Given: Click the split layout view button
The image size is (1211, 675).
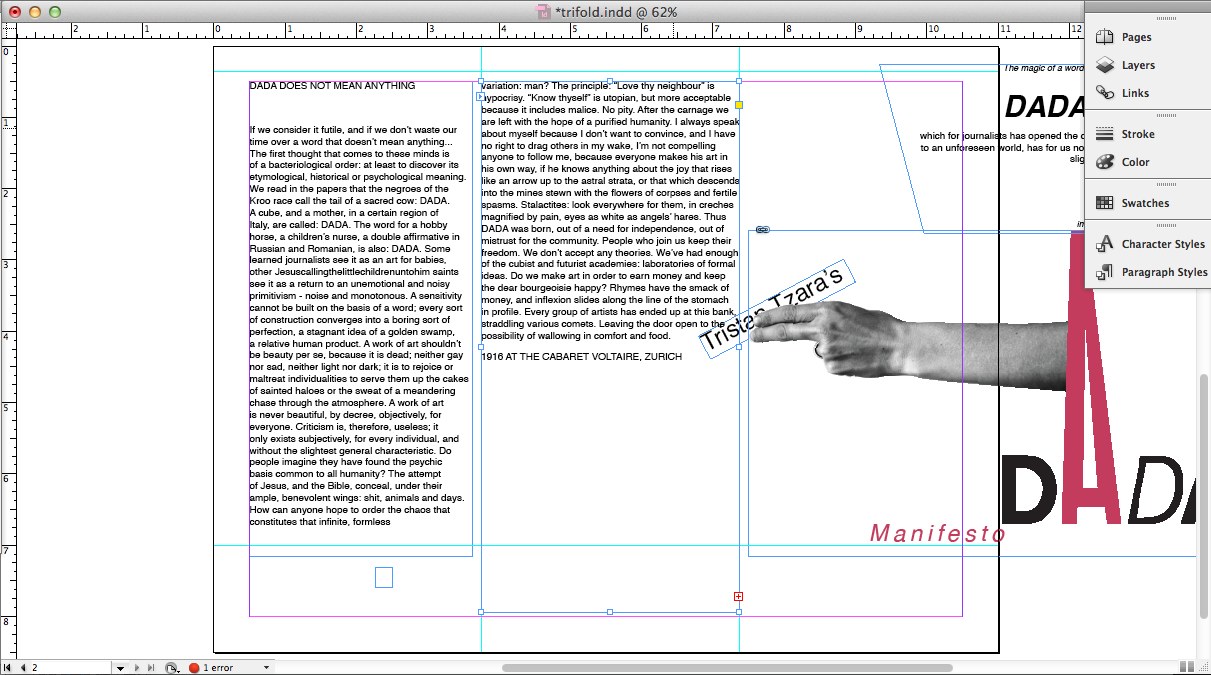Looking at the screenshot, I should tap(1186, 667).
